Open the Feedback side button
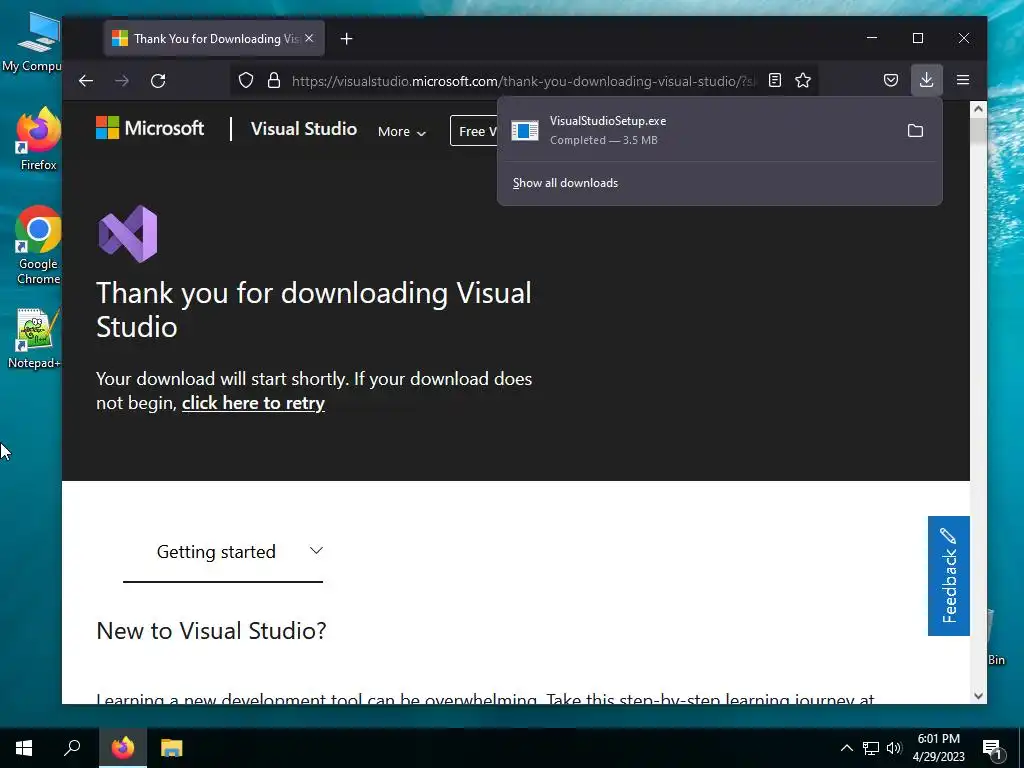Screen dimensions: 1024x768 948,575
